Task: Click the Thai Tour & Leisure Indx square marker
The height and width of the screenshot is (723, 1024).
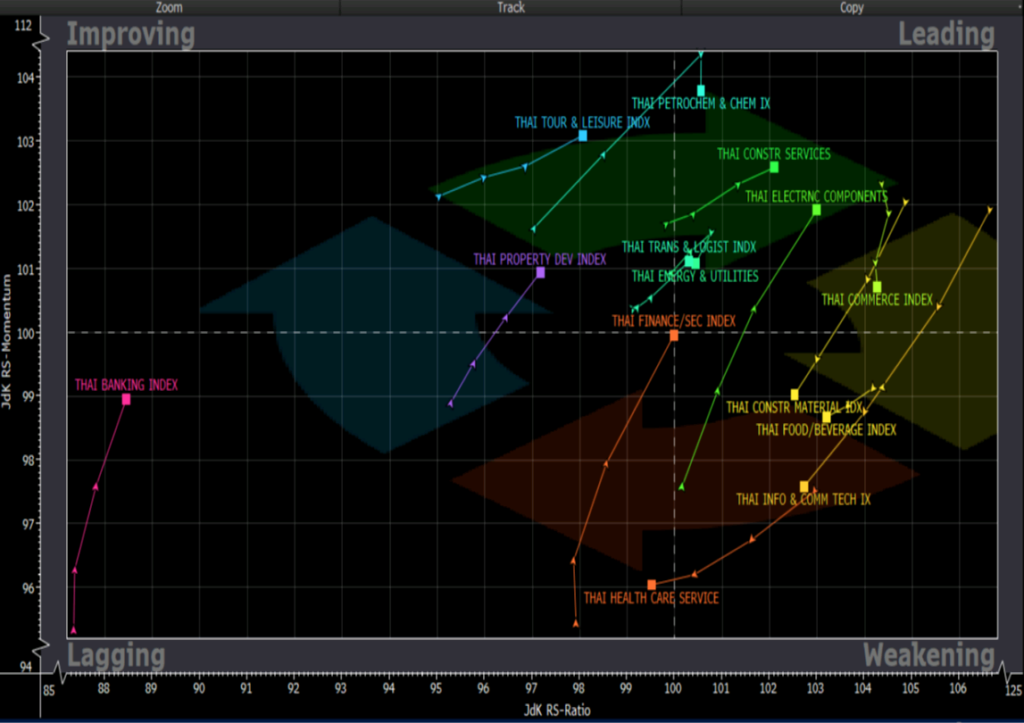Action: 583,136
